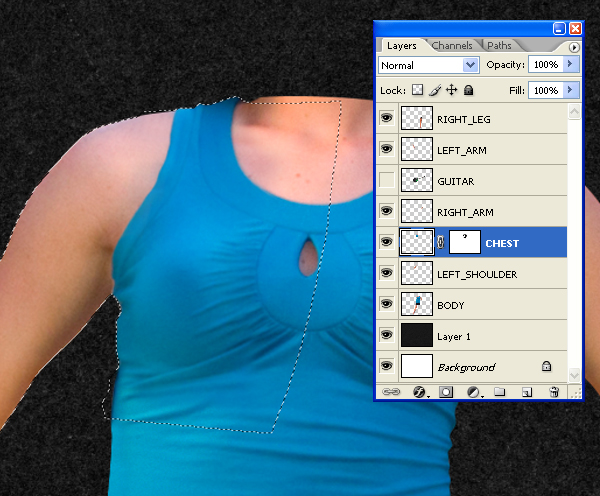Create a new layer icon
The image size is (600, 496).
(x=527, y=392)
